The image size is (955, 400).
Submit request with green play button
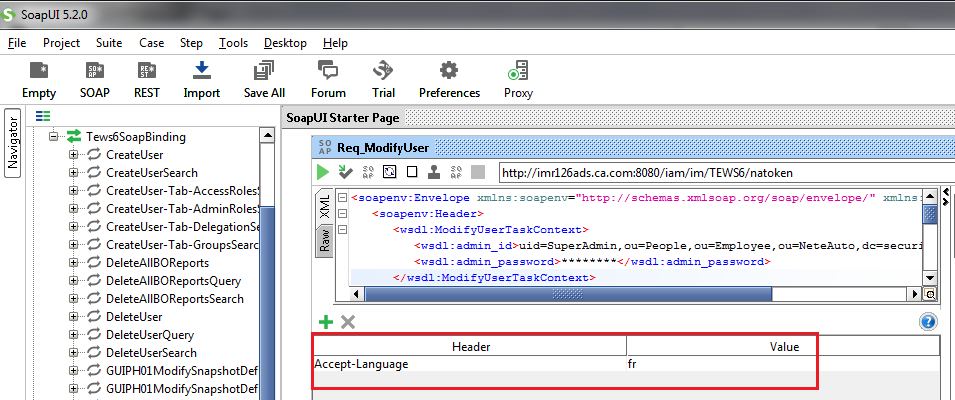pos(323,172)
